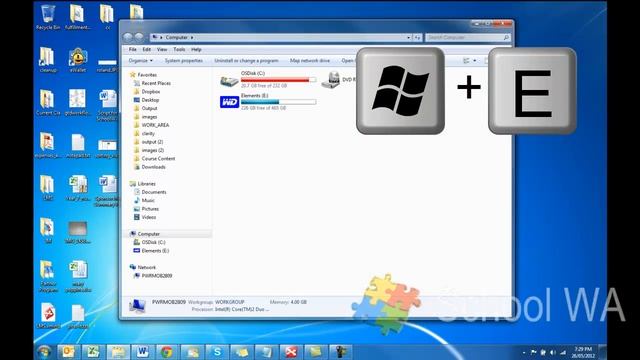Viewport: 640px width, 360px height.
Task: Open the Organize dropdown
Action: coord(140,60)
